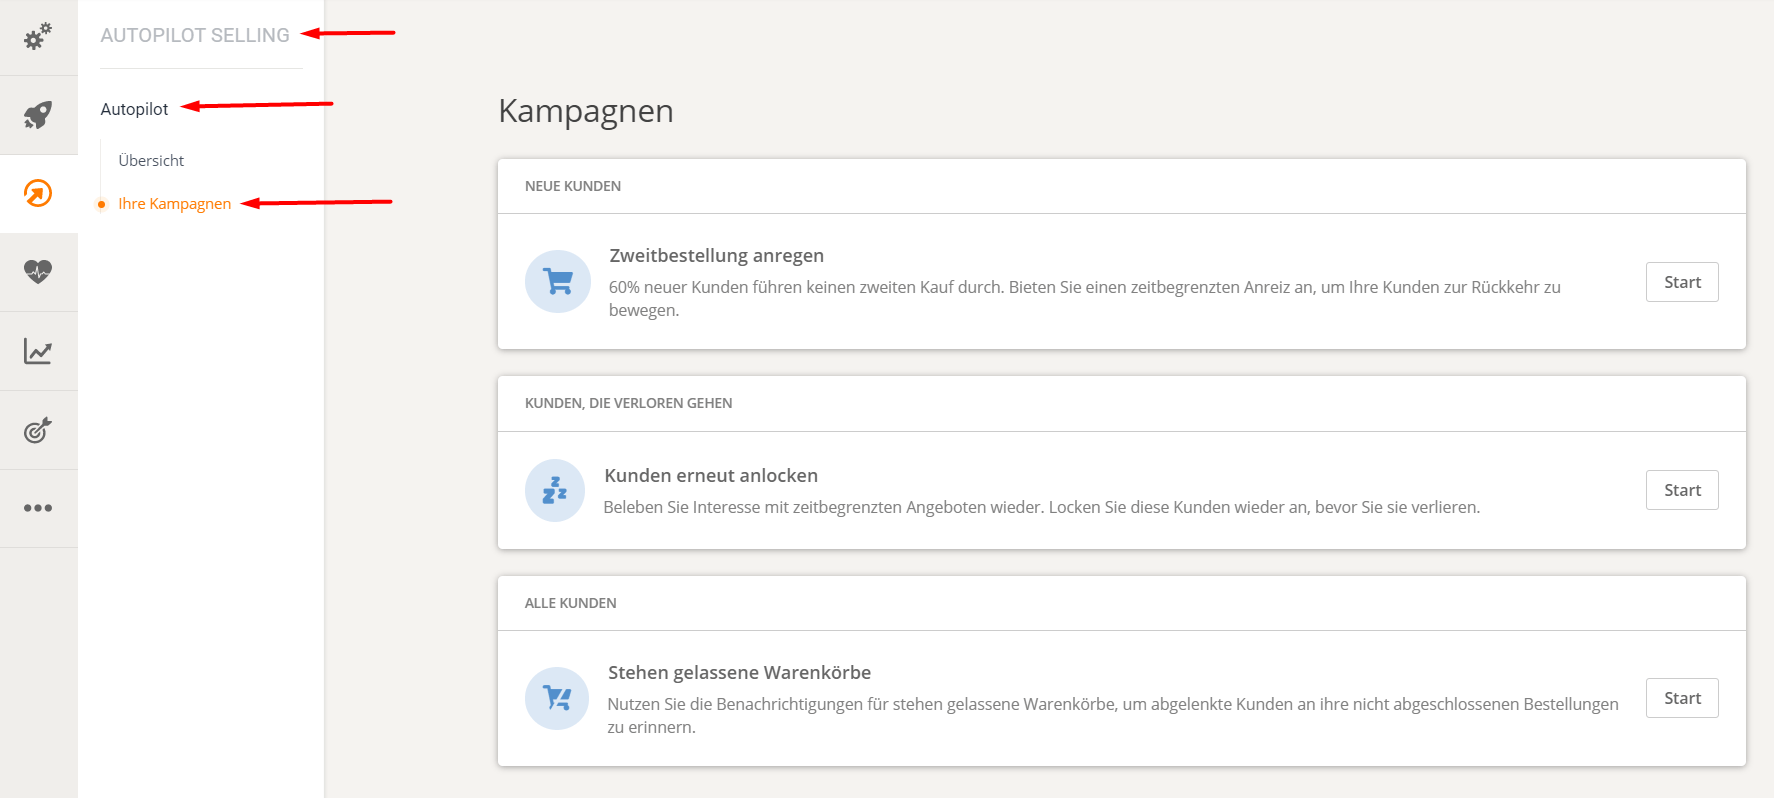The width and height of the screenshot is (1774, 798).
Task: Click the NEUE KUNDEN section header
Action: [573, 186]
